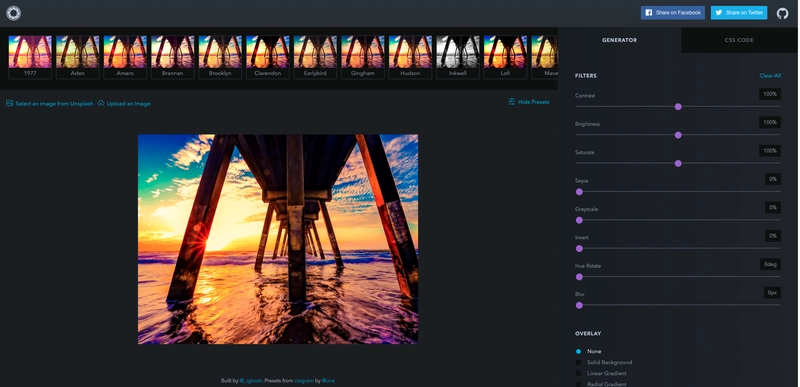The width and height of the screenshot is (800, 387).
Task: Click the Contrast slider handle
Action: tap(678, 107)
